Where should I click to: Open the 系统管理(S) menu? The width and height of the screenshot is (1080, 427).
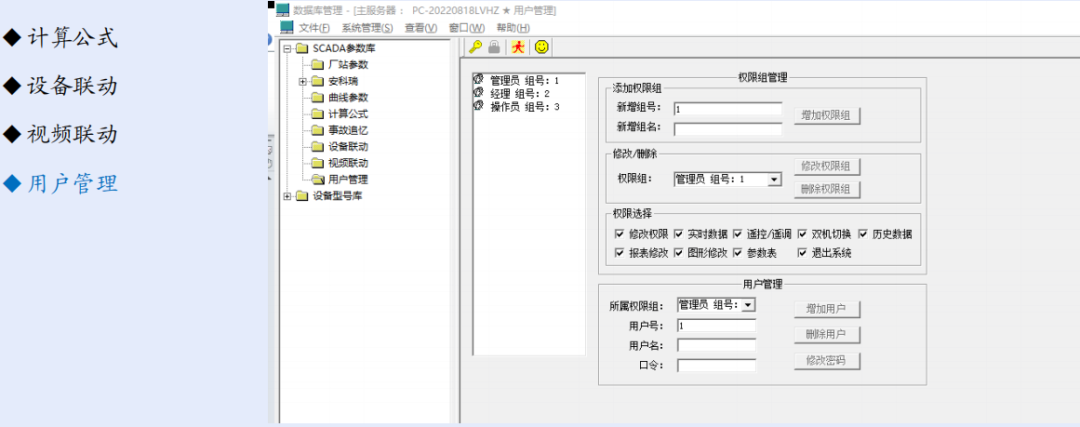pyautogui.click(x=367, y=28)
